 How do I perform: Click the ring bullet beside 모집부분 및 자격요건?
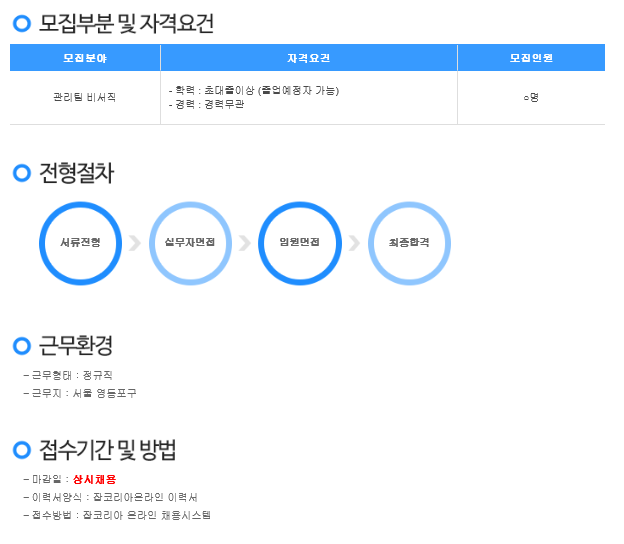(x=22, y=24)
